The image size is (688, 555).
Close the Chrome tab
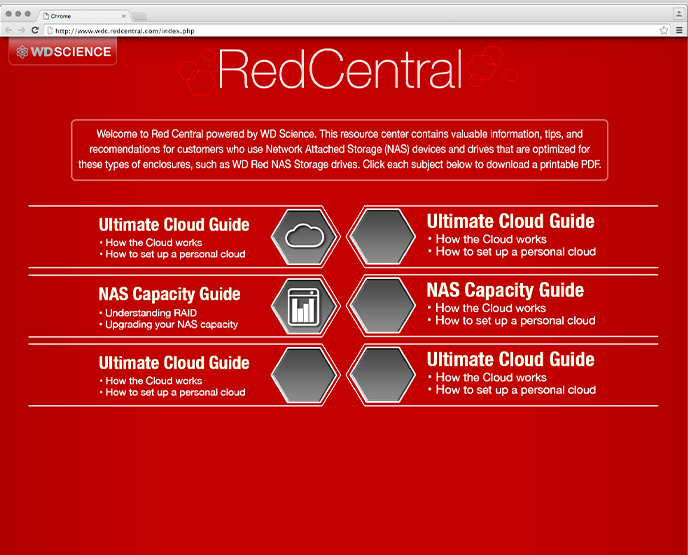123,16
